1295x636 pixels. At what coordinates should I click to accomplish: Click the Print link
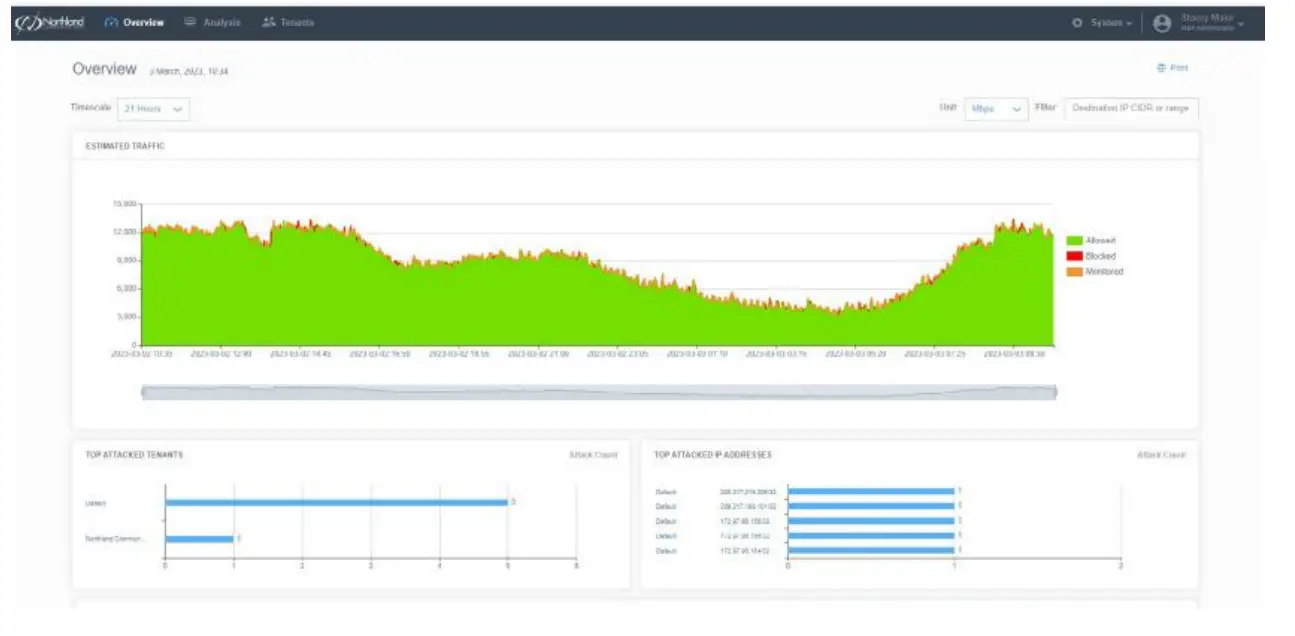[x=1172, y=68]
